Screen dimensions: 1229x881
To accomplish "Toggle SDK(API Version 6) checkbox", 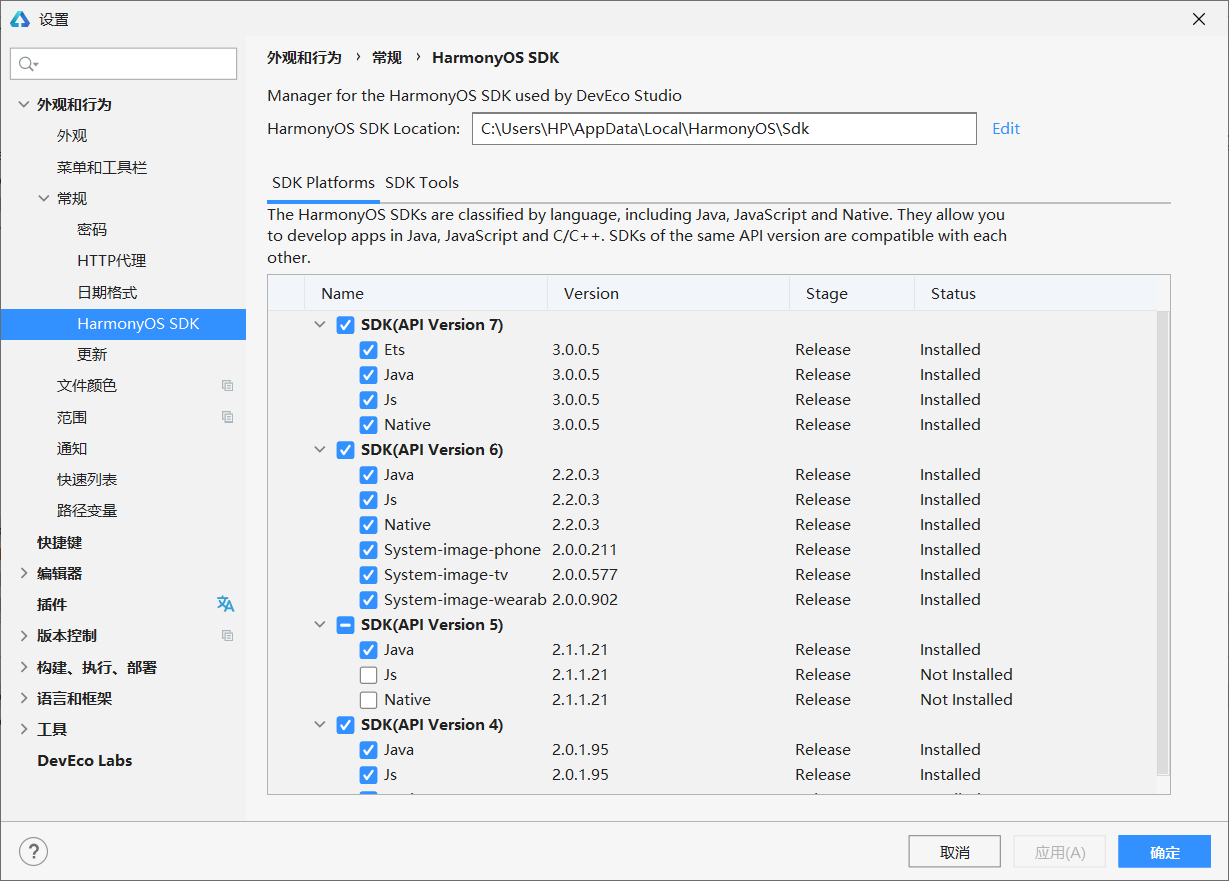I will 346,450.
